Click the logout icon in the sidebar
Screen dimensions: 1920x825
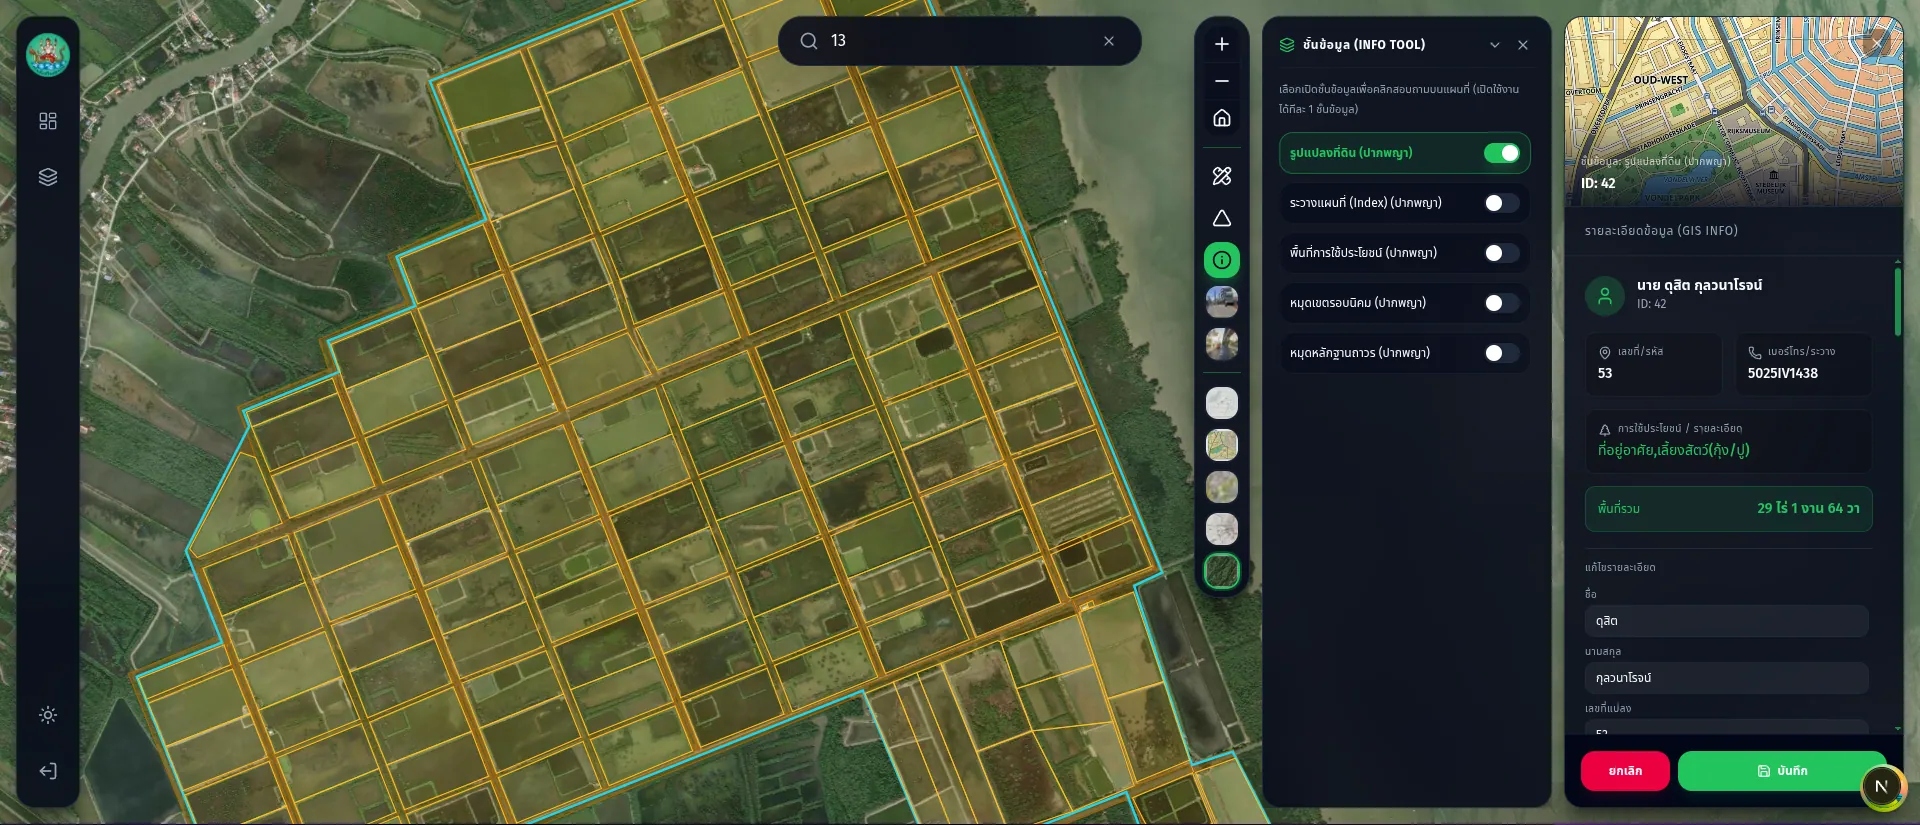[x=48, y=771]
